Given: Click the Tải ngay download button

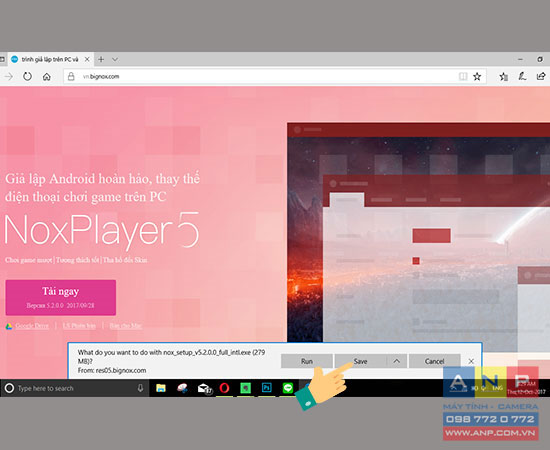Looking at the screenshot, I should (x=61, y=297).
